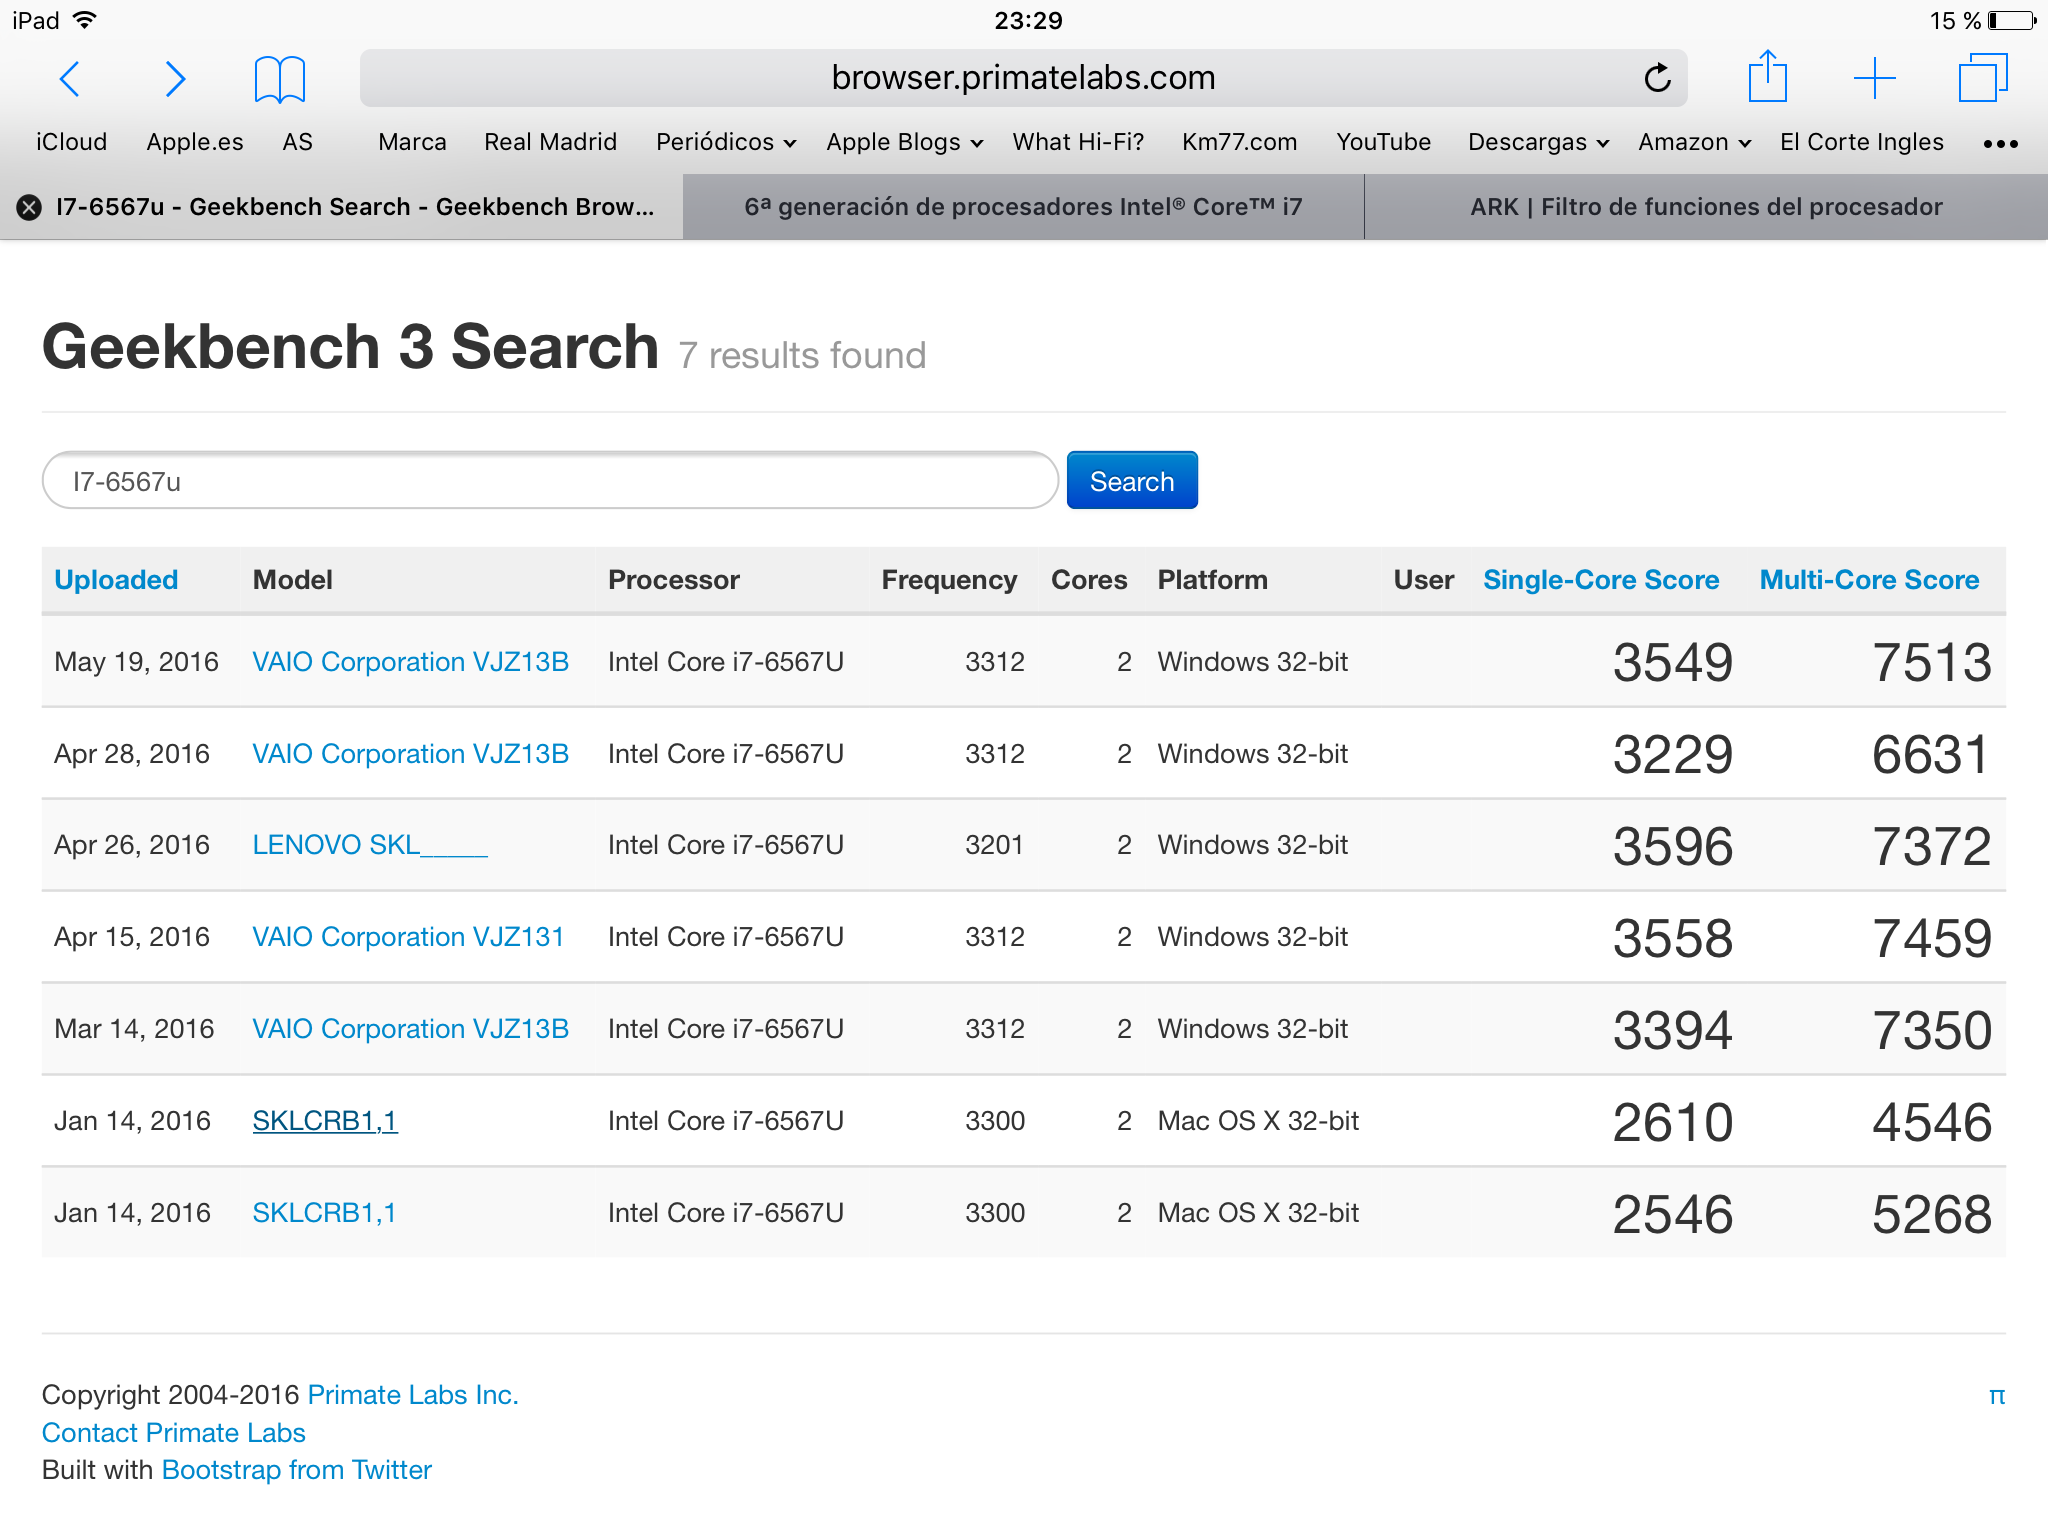The width and height of the screenshot is (2048, 1536).
Task: Expand the Amazon bookmarks folder
Action: tap(1694, 142)
